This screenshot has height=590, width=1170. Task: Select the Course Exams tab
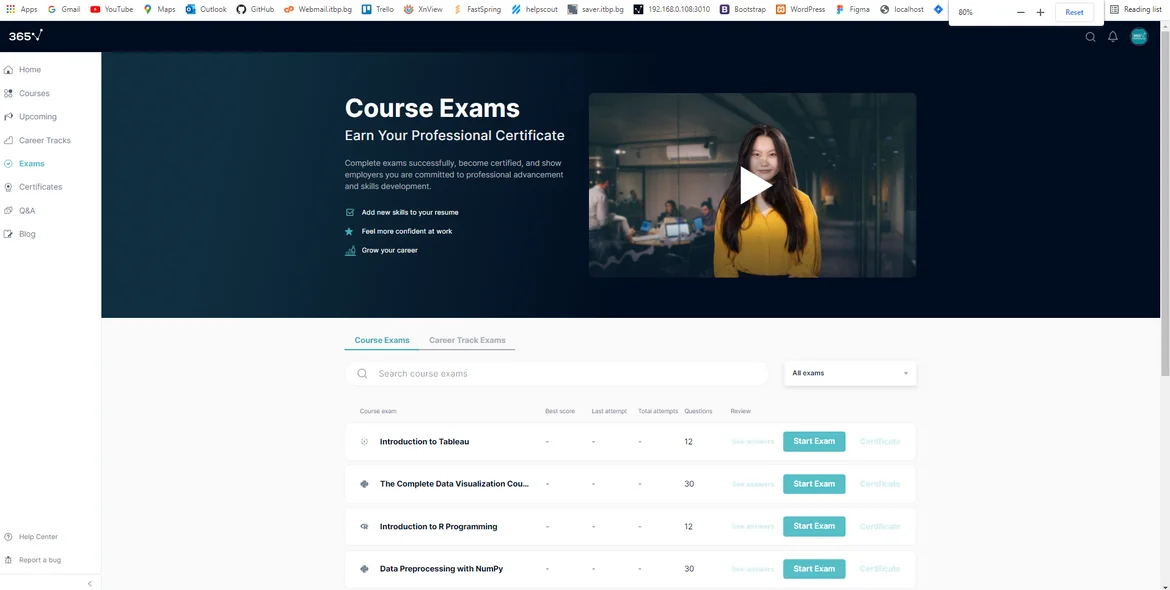coord(382,340)
